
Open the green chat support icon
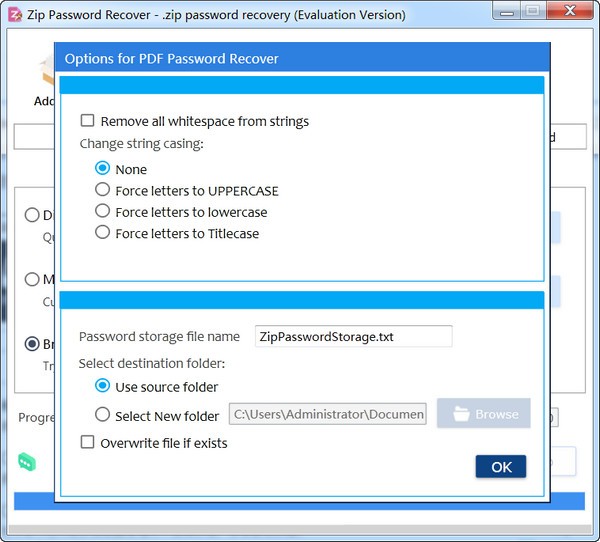(27, 462)
